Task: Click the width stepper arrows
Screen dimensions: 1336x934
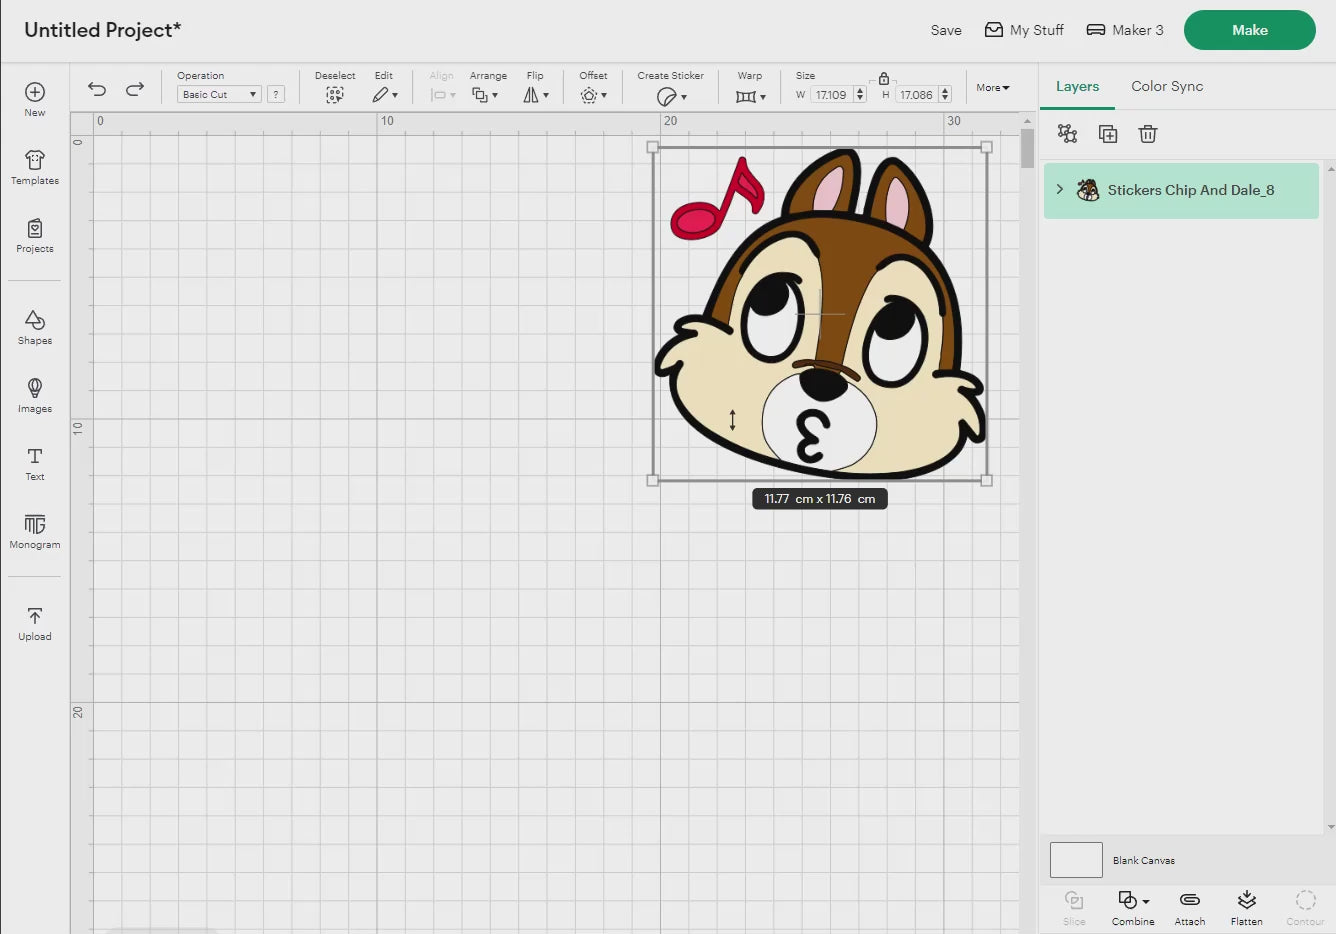Action: pyautogui.click(x=860, y=95)
